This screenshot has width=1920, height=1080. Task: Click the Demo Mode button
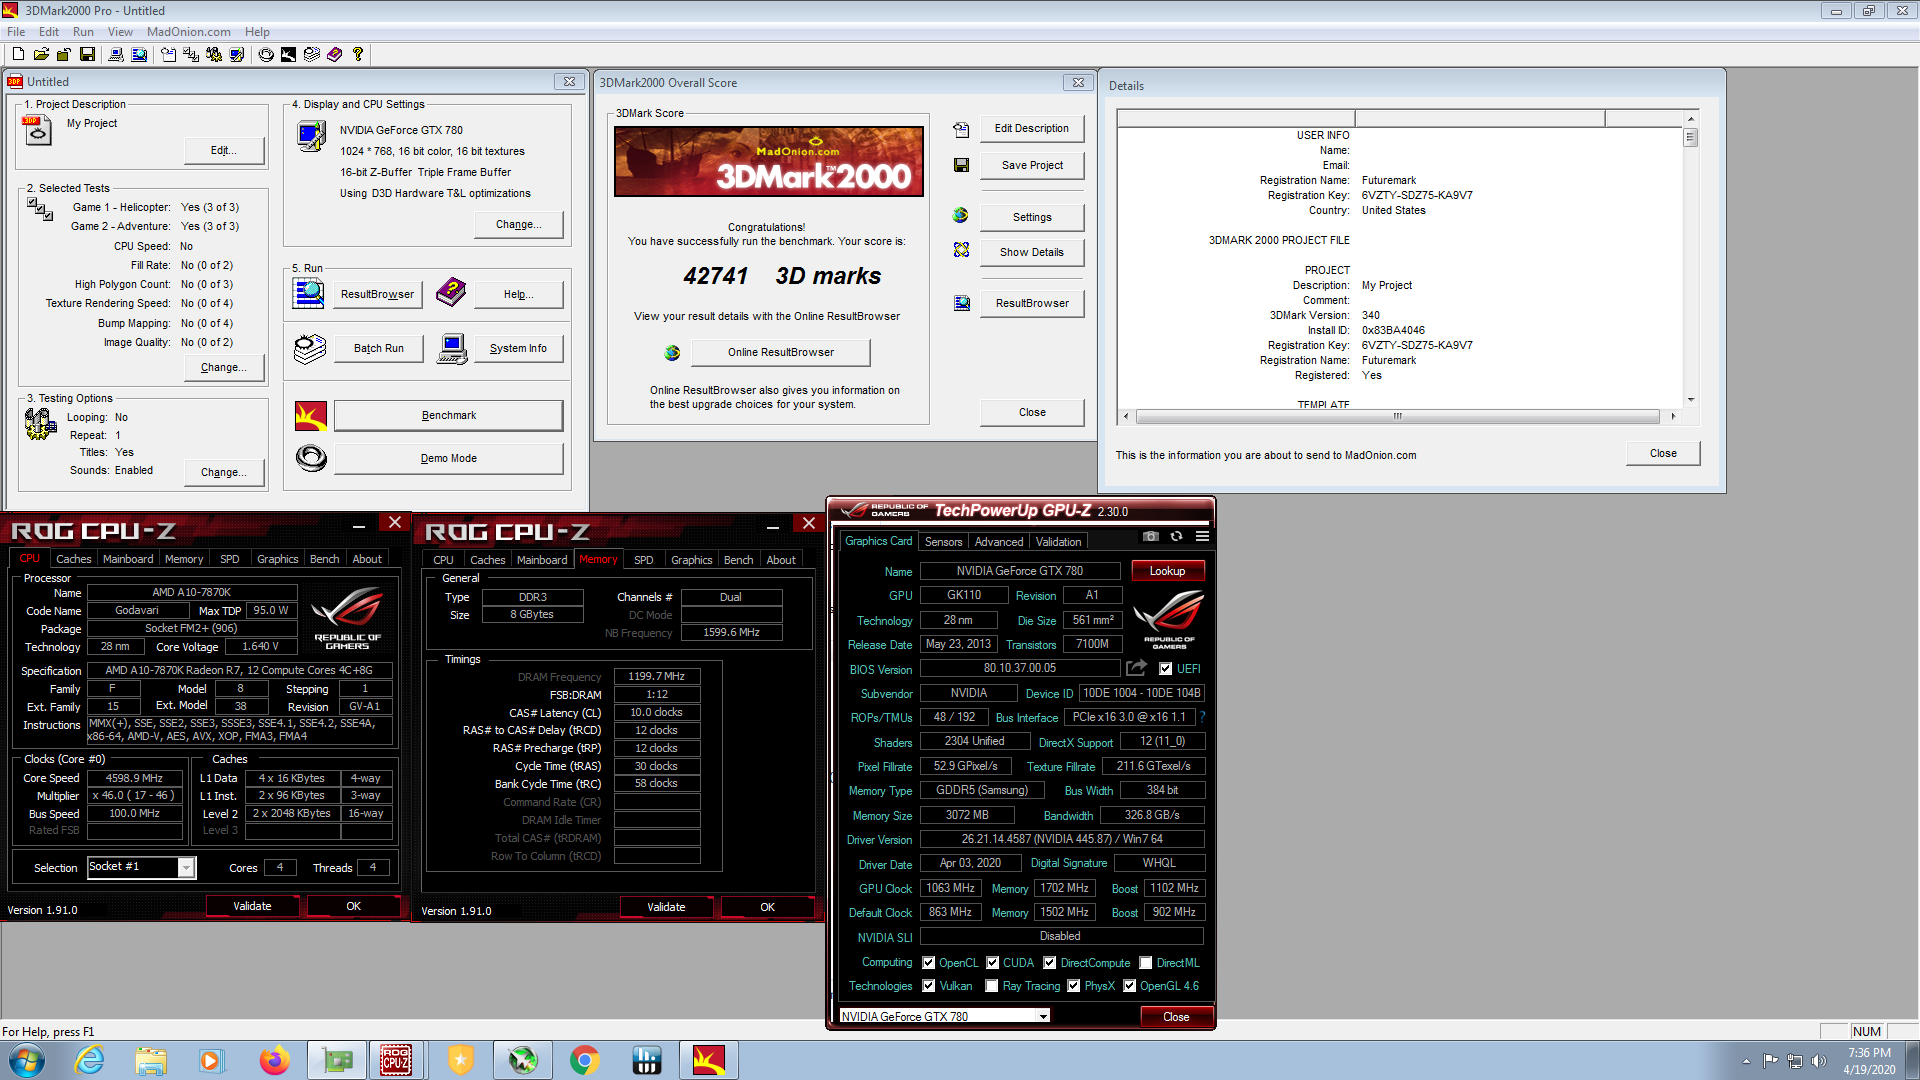tap(448, 459)
